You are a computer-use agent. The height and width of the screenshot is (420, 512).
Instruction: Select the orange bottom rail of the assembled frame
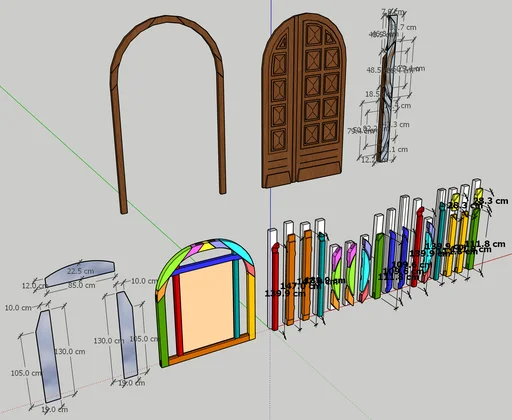point(208,350)
